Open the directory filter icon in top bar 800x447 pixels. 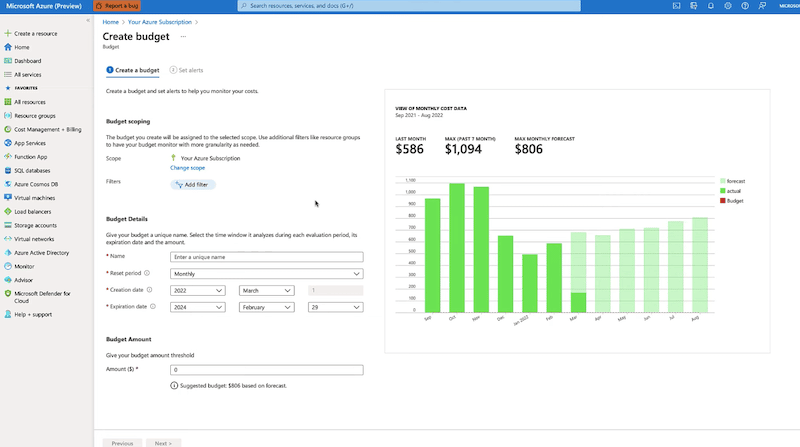point(693,6)
